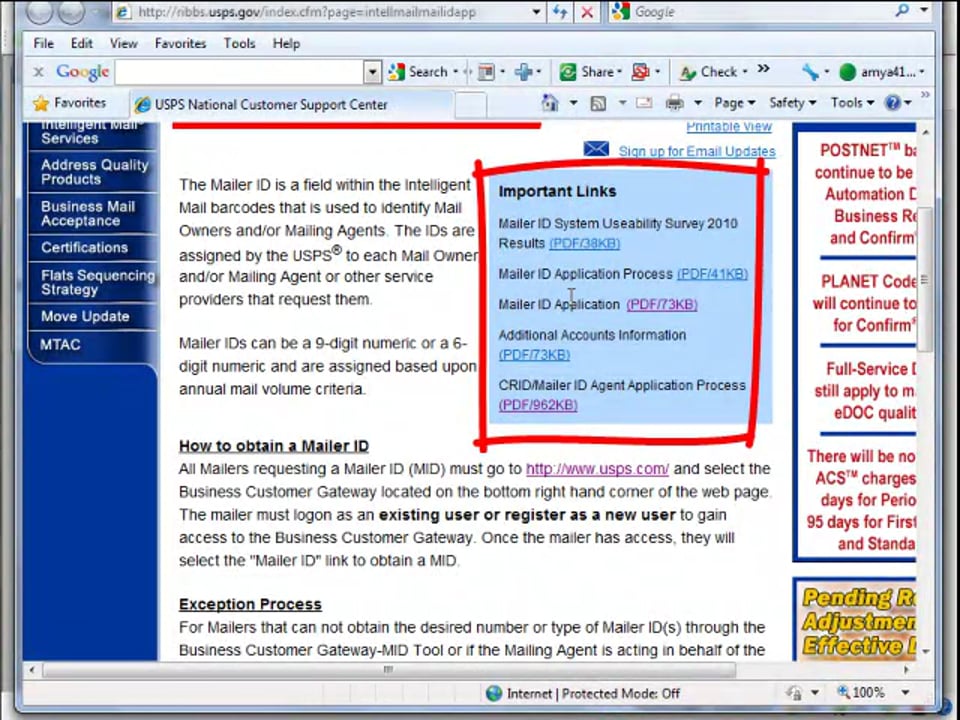
Task: Open the Google toolbar wrench settings
Action: tap(810, 72)
